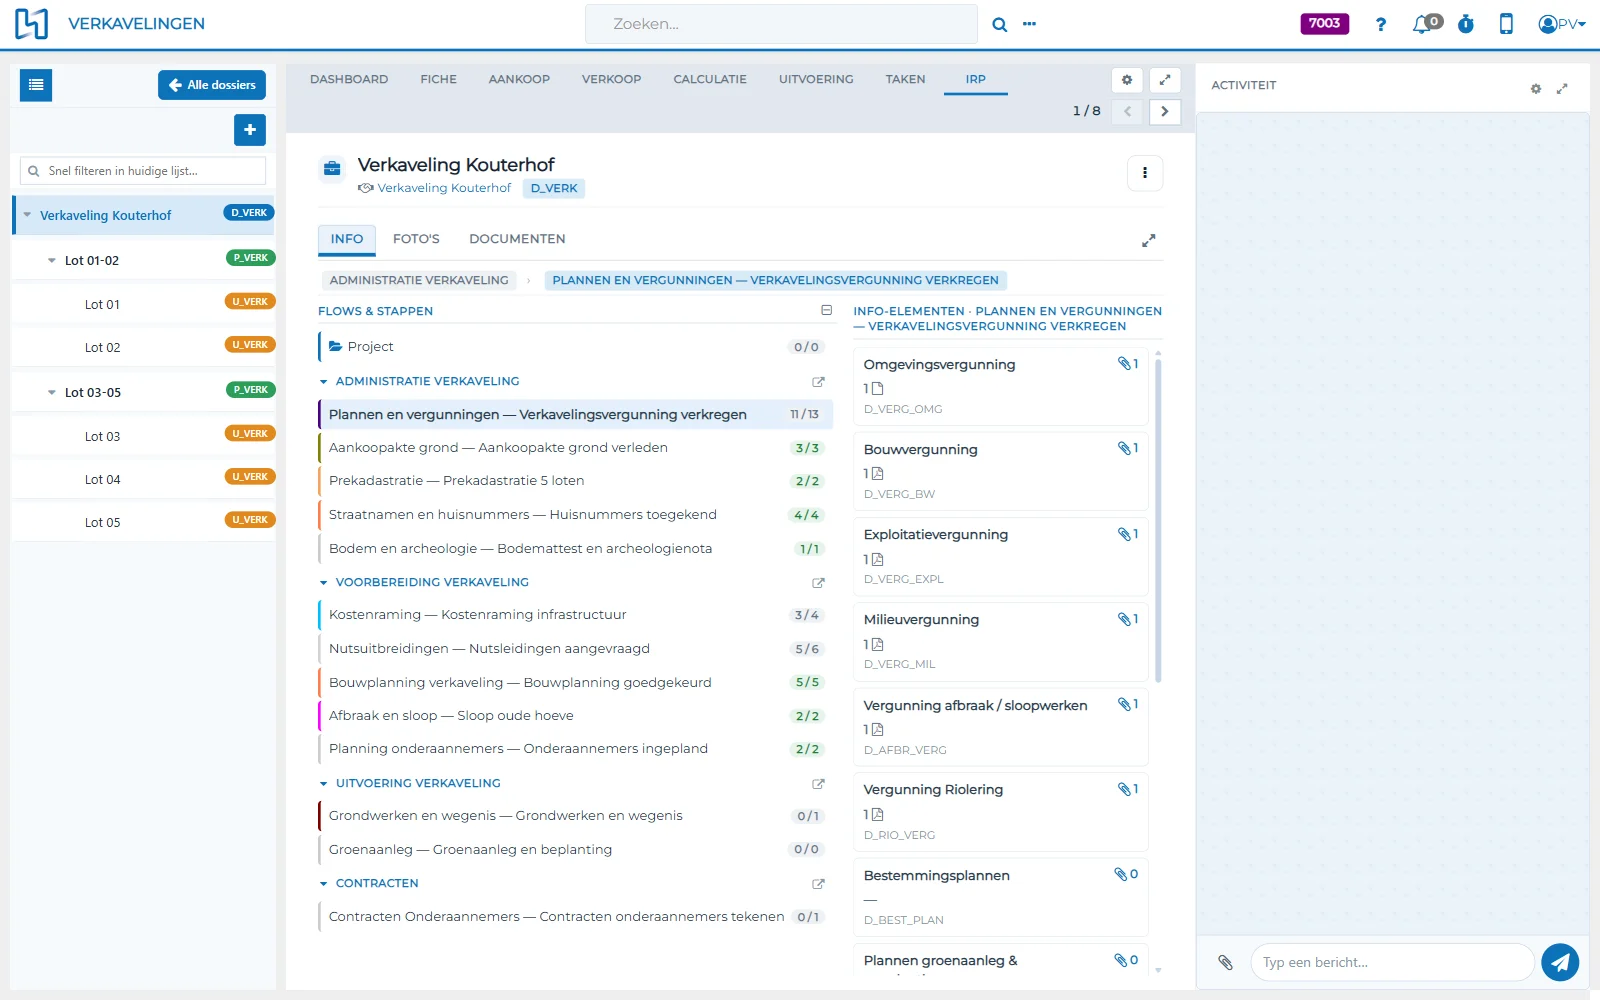
Task: Collapse Lot 01-02 tree node
Action: coord(52,260)
